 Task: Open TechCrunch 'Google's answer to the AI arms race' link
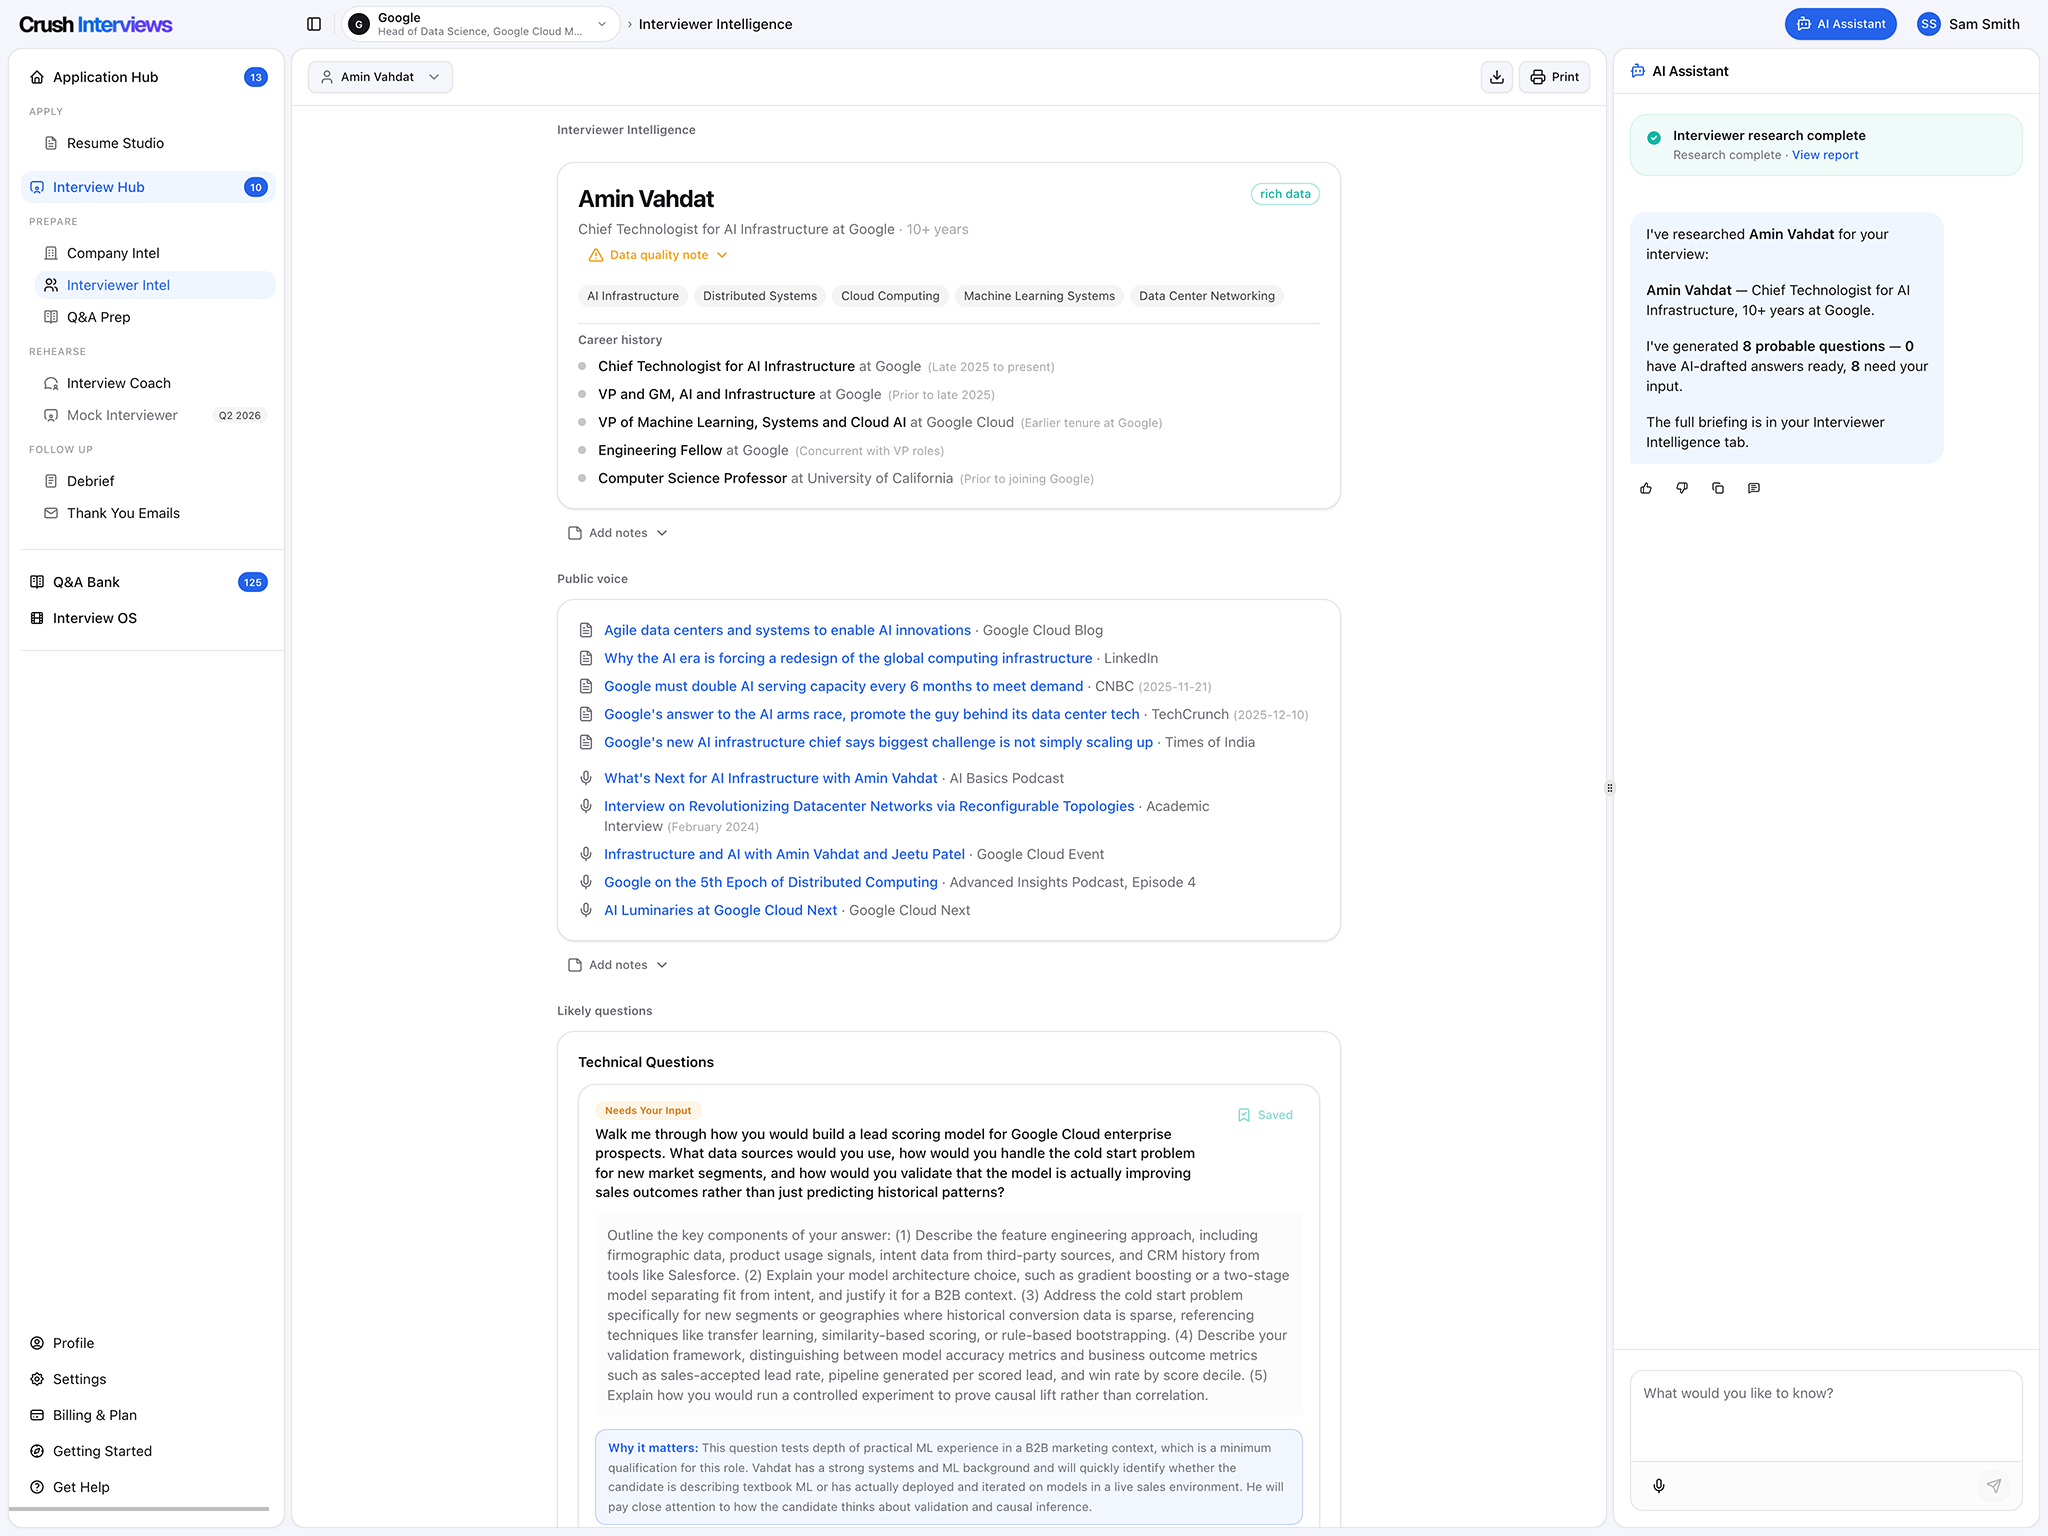[871, 714]
